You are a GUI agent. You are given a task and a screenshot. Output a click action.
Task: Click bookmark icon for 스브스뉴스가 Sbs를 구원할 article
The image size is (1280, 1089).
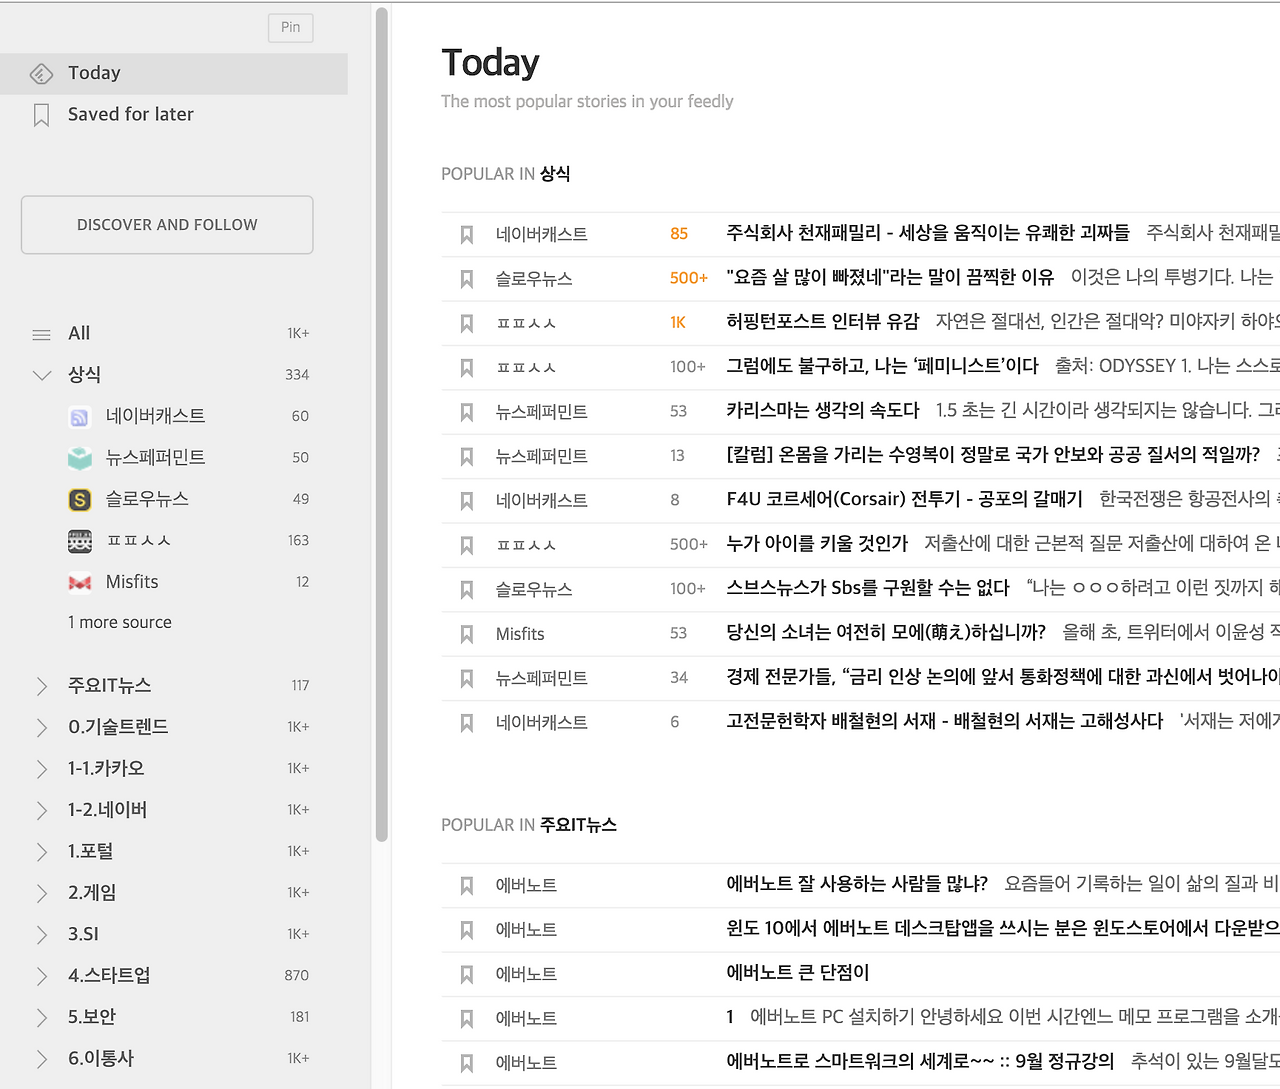coord(466,590)
